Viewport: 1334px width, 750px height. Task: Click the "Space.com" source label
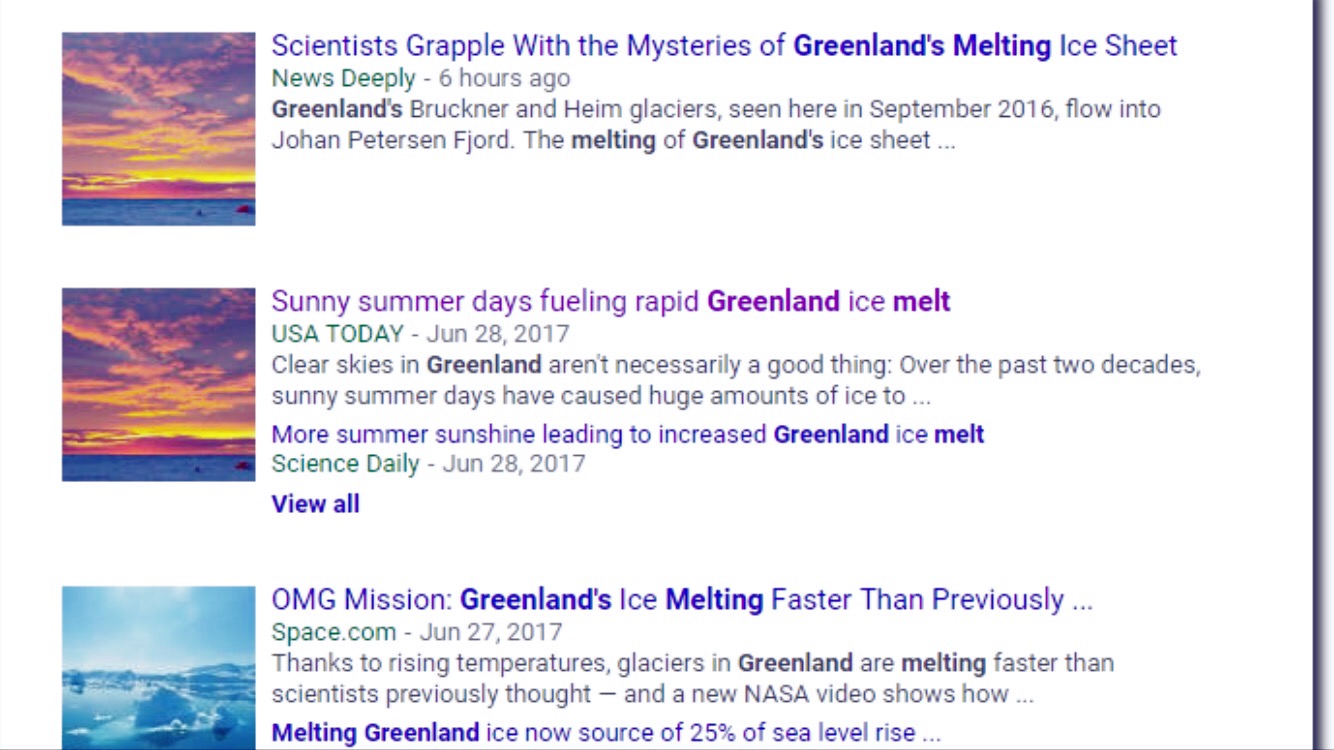pos(333,632)
